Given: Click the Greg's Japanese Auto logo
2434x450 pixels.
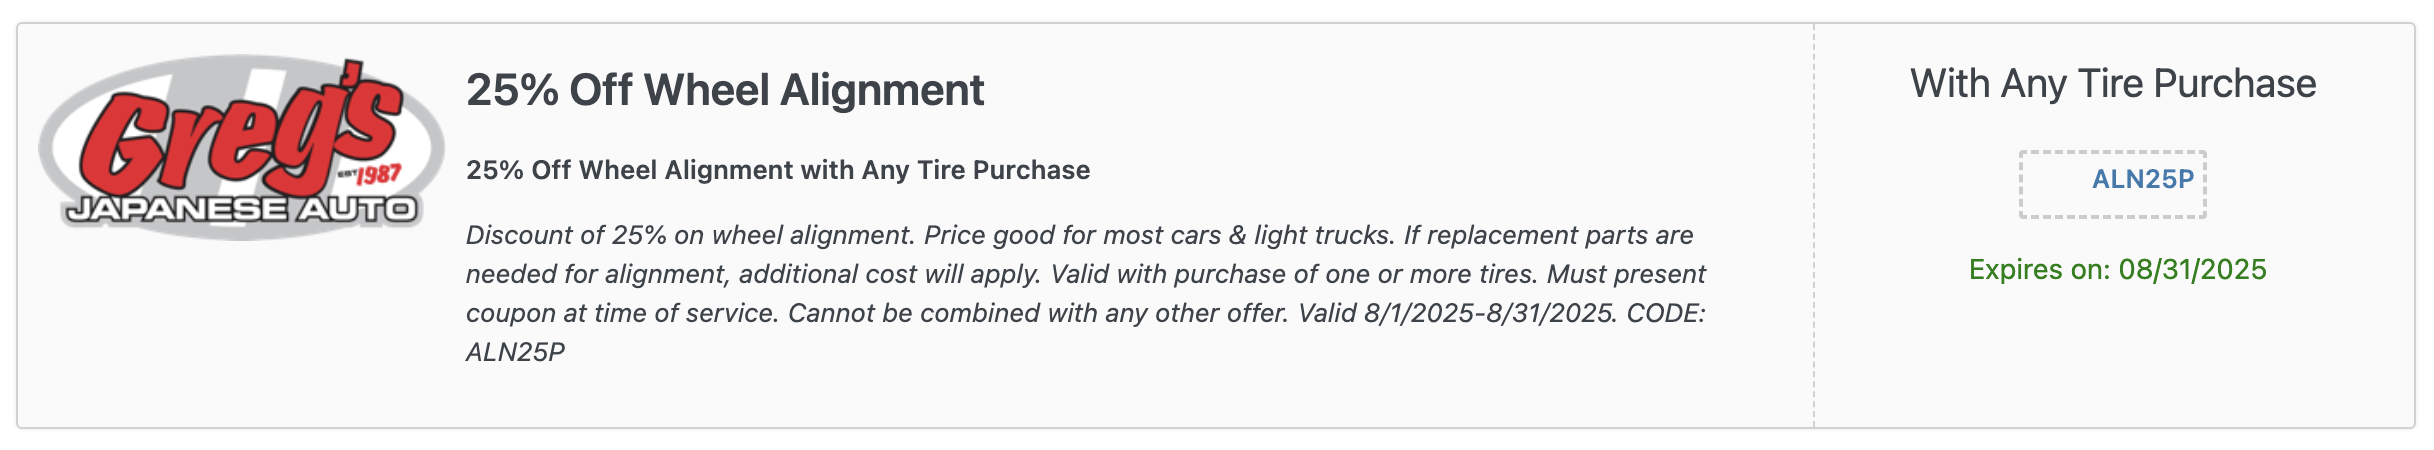Looking at the screenshot, I should click(x=241, y=148).
